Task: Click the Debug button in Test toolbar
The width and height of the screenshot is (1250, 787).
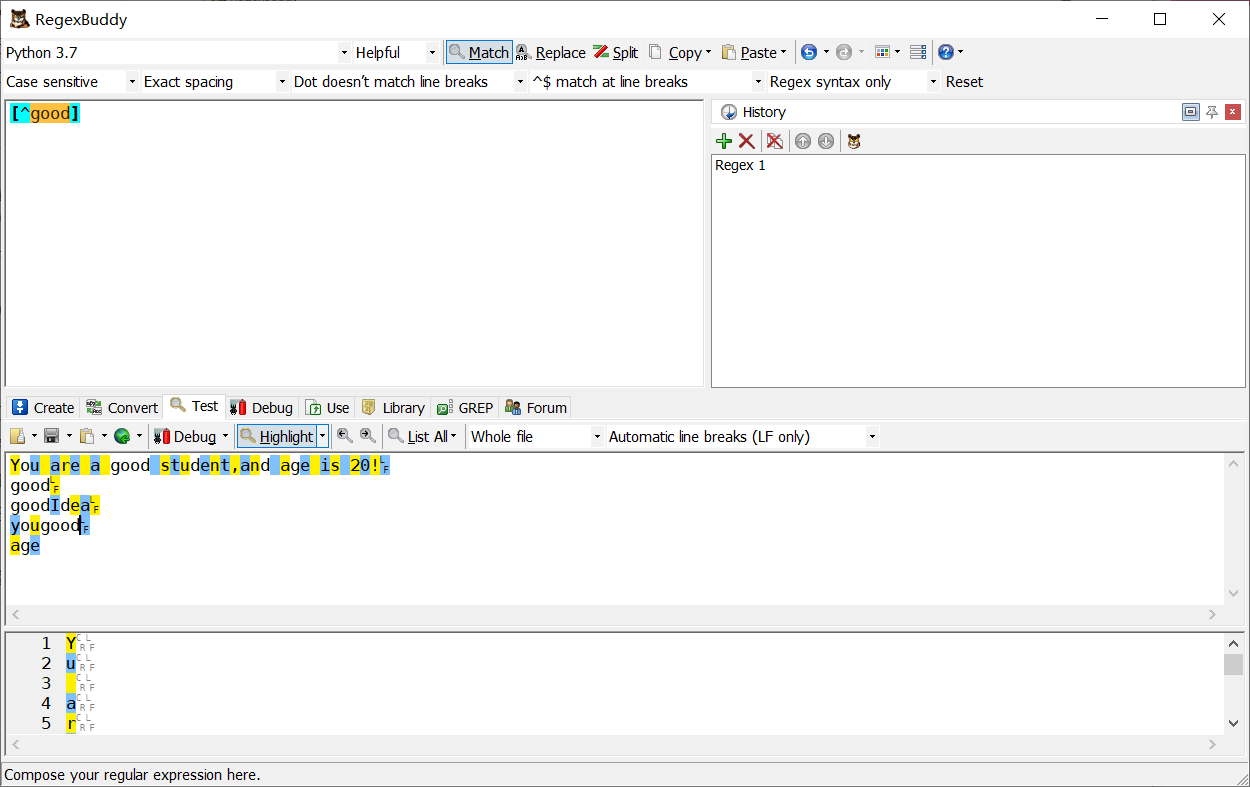Action: 185,437
